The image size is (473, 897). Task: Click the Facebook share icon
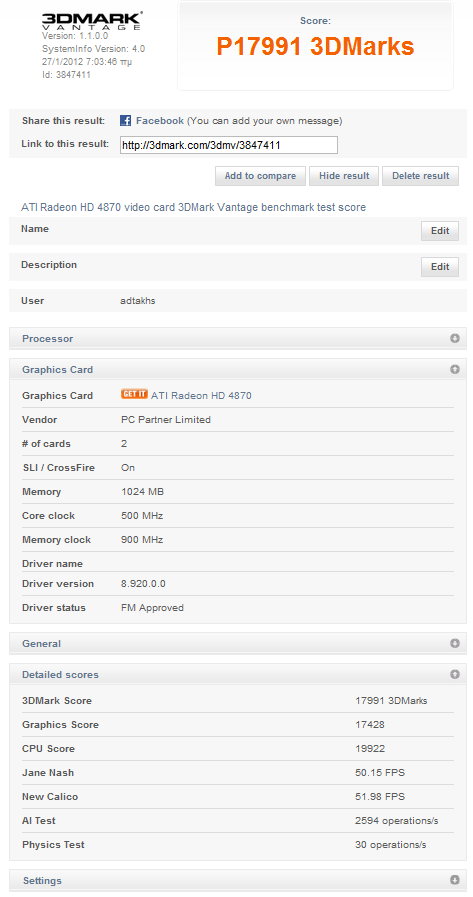coord(126,121)
